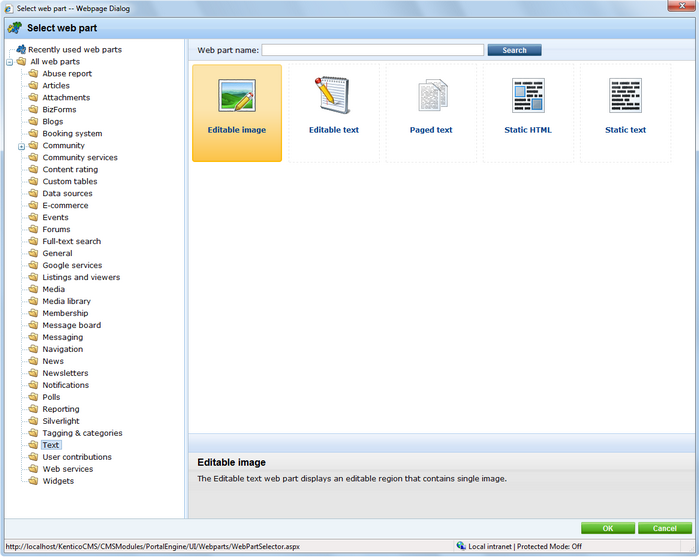Focus the Web part name field

372,50
